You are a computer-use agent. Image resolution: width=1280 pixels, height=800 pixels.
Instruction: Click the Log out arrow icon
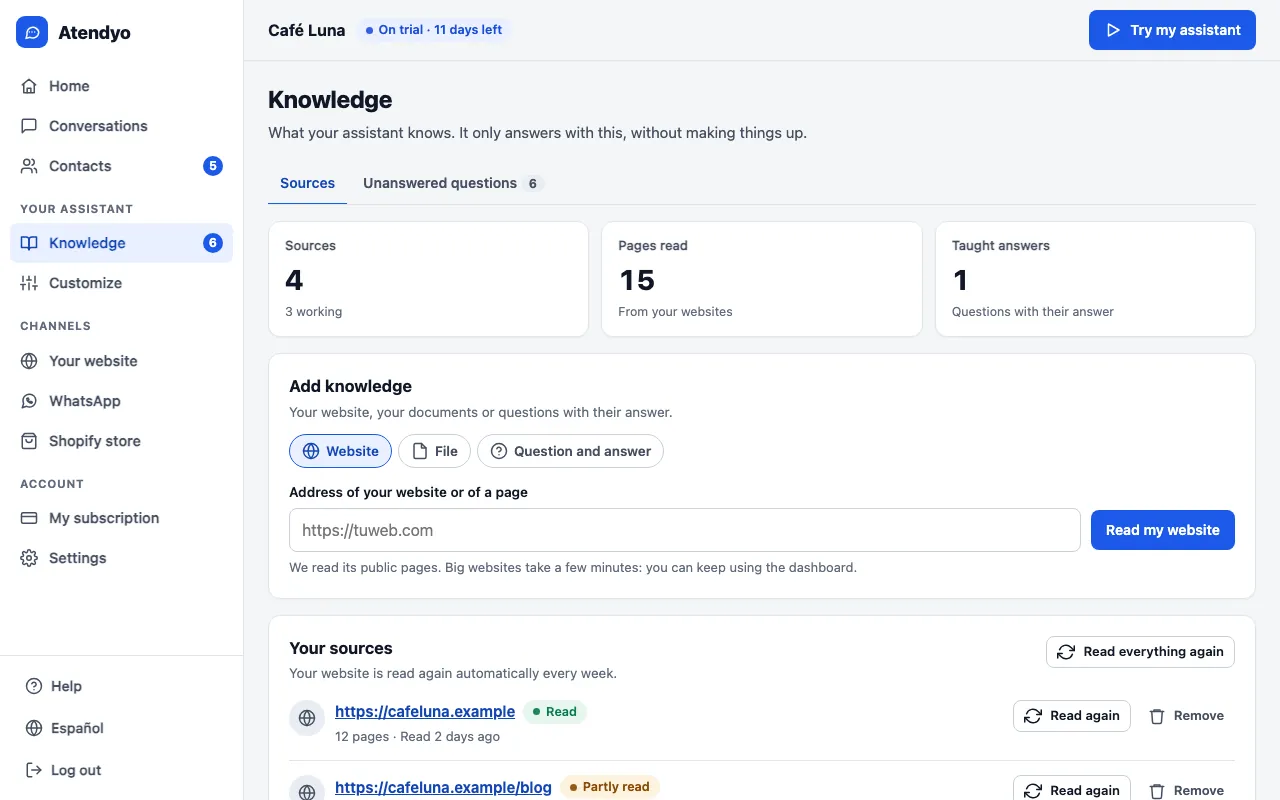coord(34,770)
